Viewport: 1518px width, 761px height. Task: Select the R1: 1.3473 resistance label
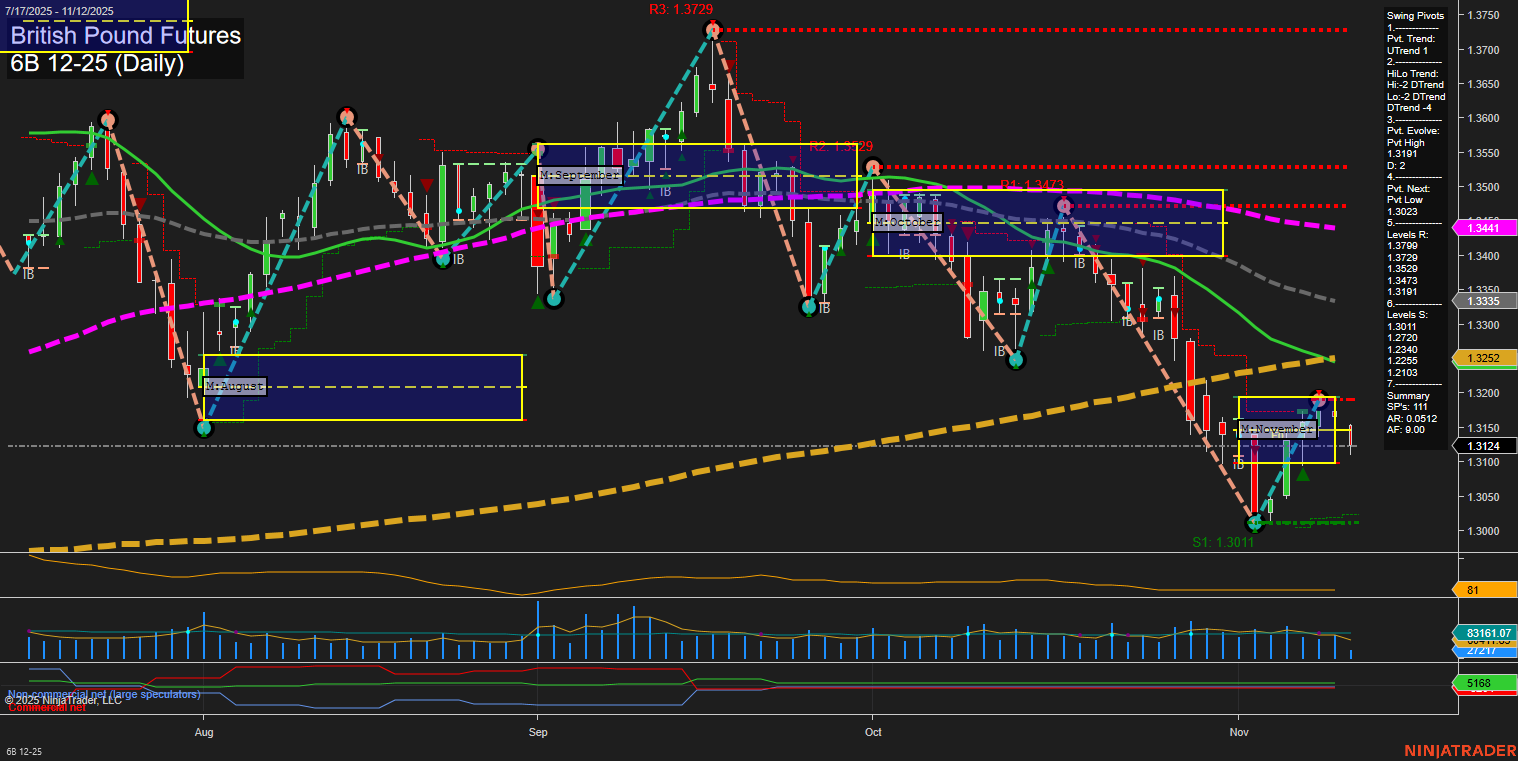tap(1032, 185)
